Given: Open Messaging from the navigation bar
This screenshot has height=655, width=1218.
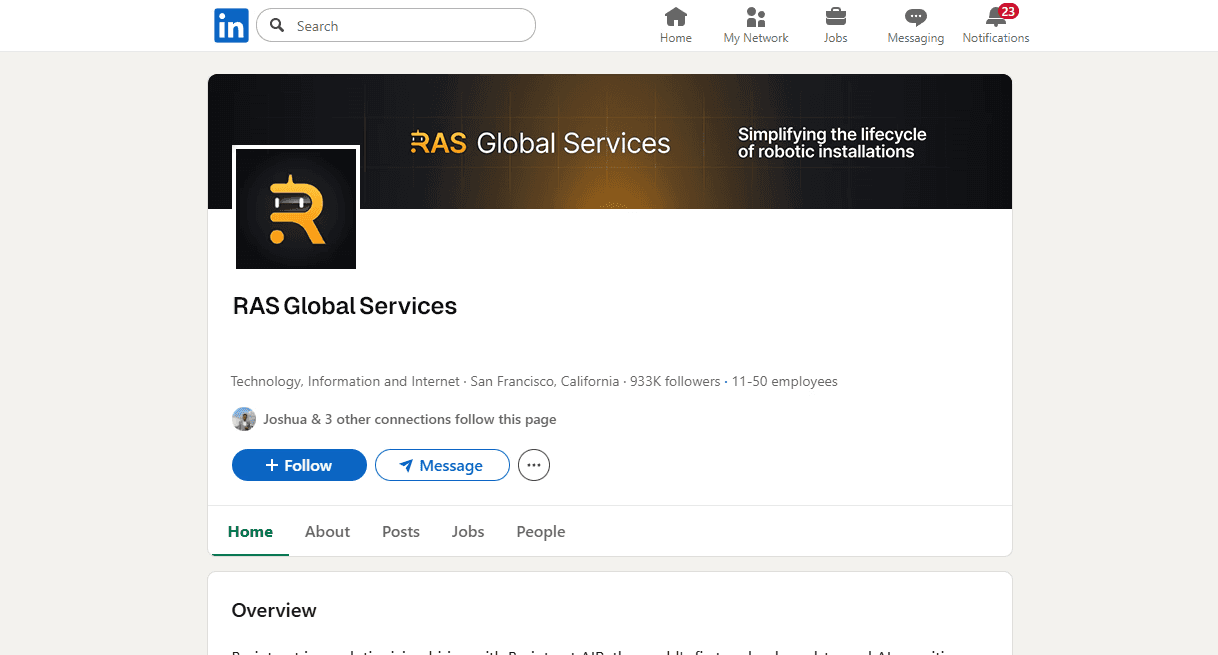Looking at the screenshot, I should tap(915, 26).
